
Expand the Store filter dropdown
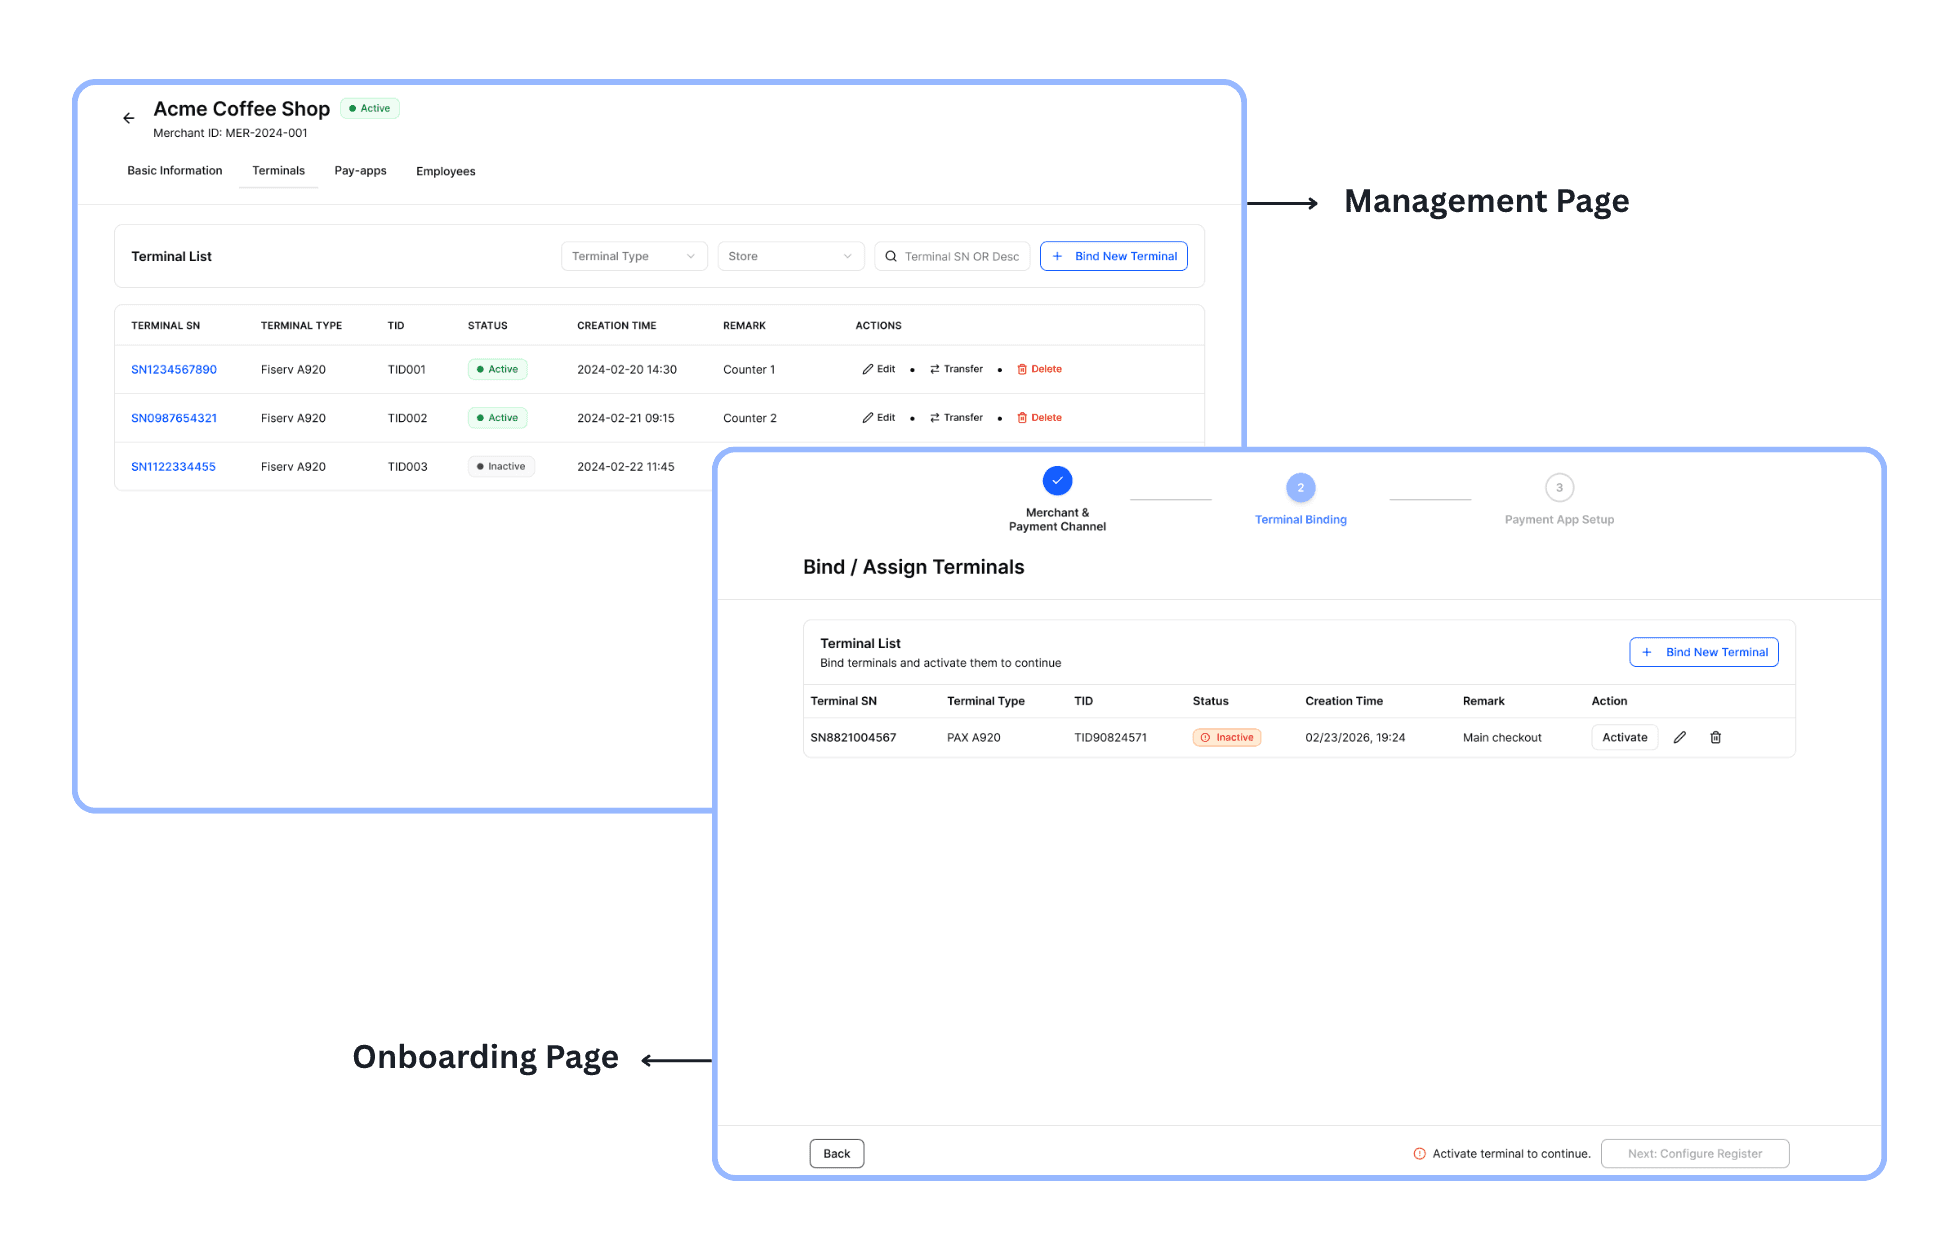click(x=790, y=256)
